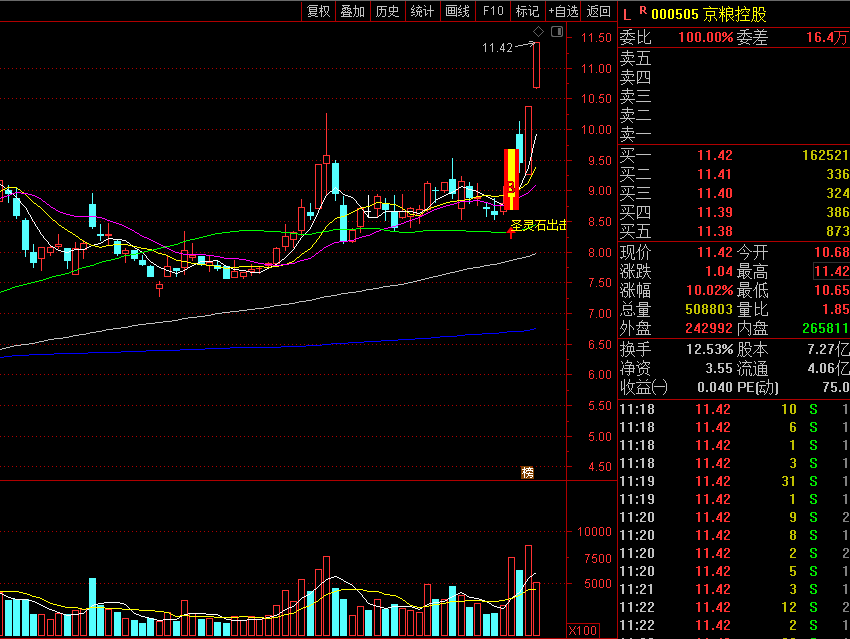Click the 10.00 price axis label

click(x=596, y=130)
